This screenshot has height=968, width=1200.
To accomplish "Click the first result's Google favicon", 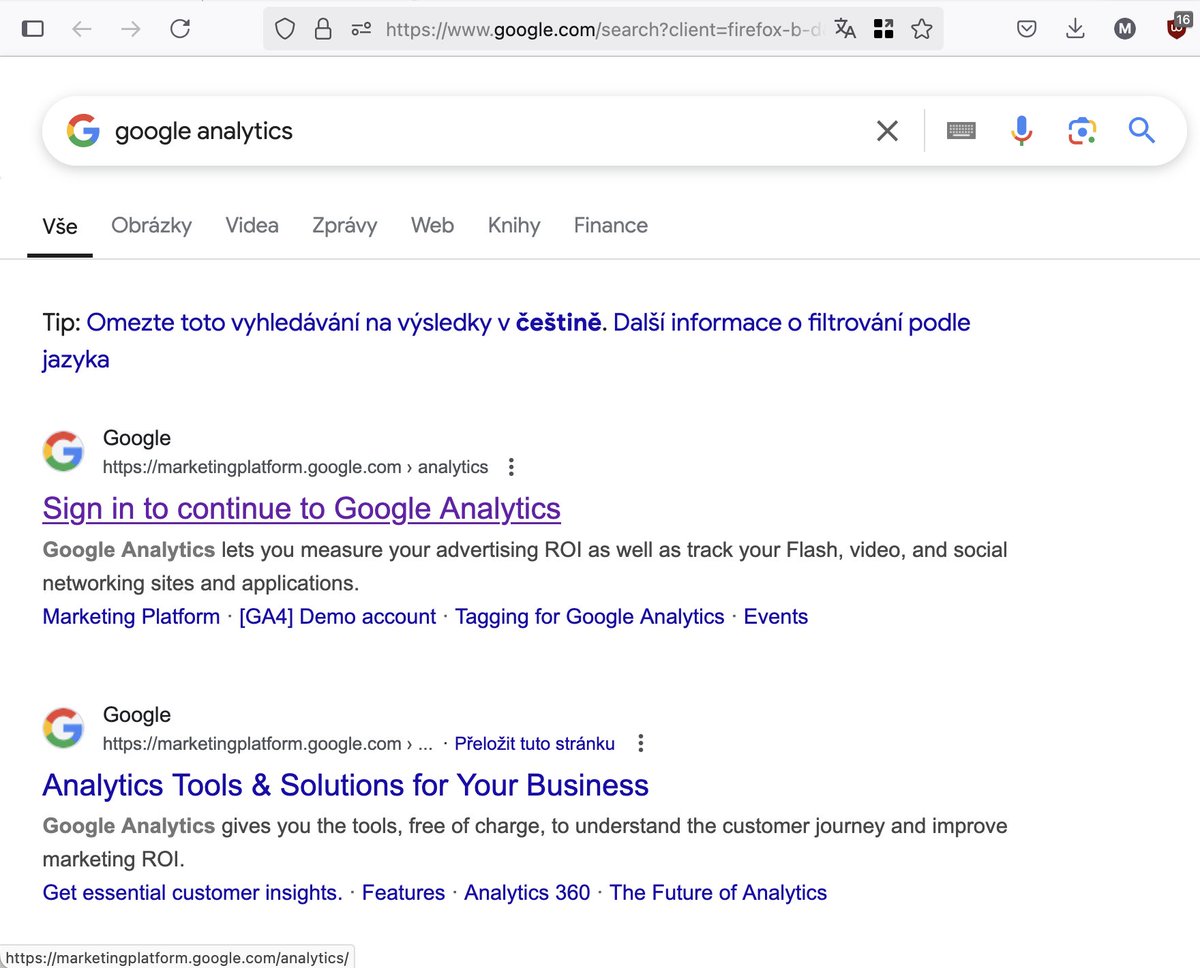I will [x=63, y=452].
